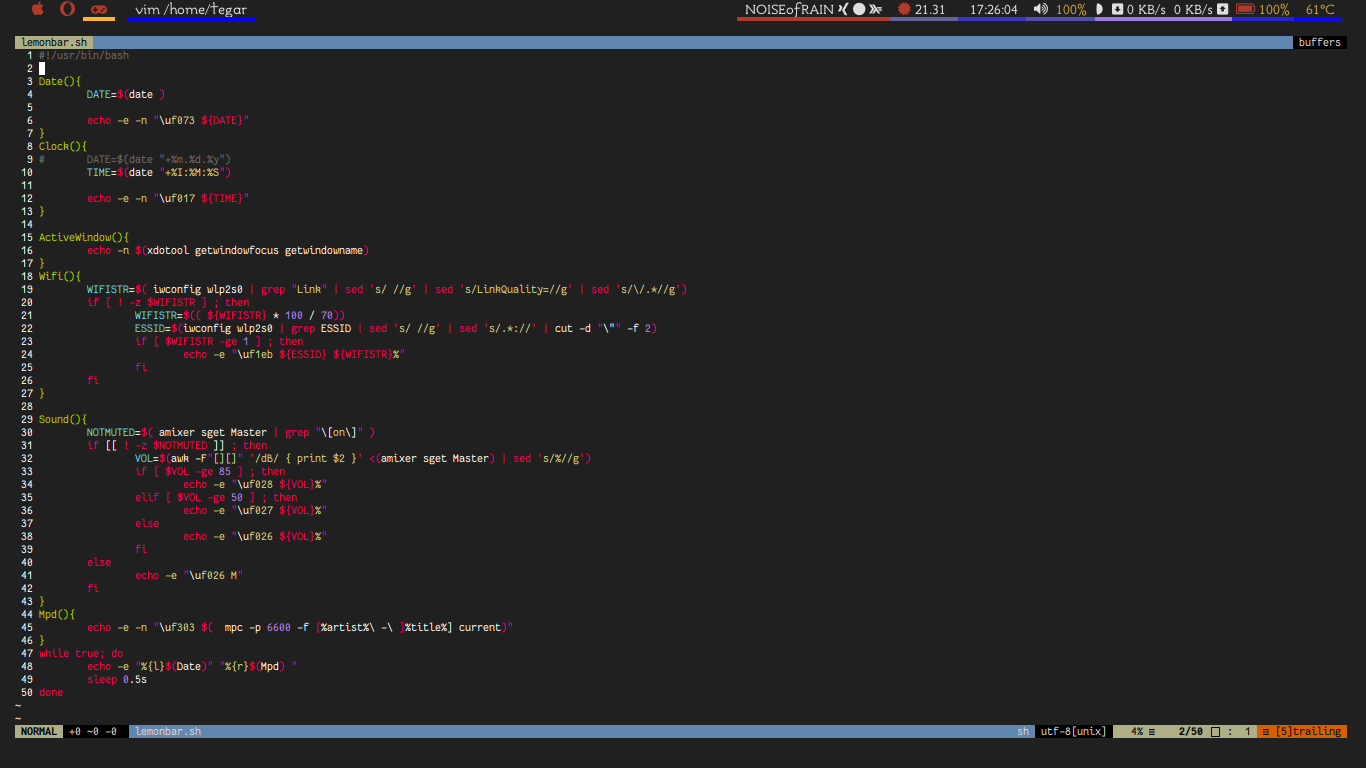Click the battery icon showing 100%

[x=1245, y=10]
